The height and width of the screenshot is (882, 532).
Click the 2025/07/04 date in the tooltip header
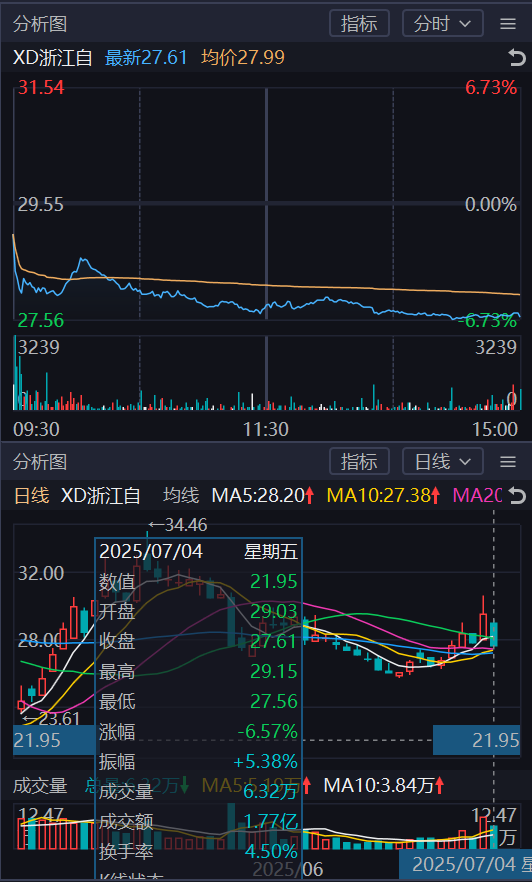click(x=151, y=552)
